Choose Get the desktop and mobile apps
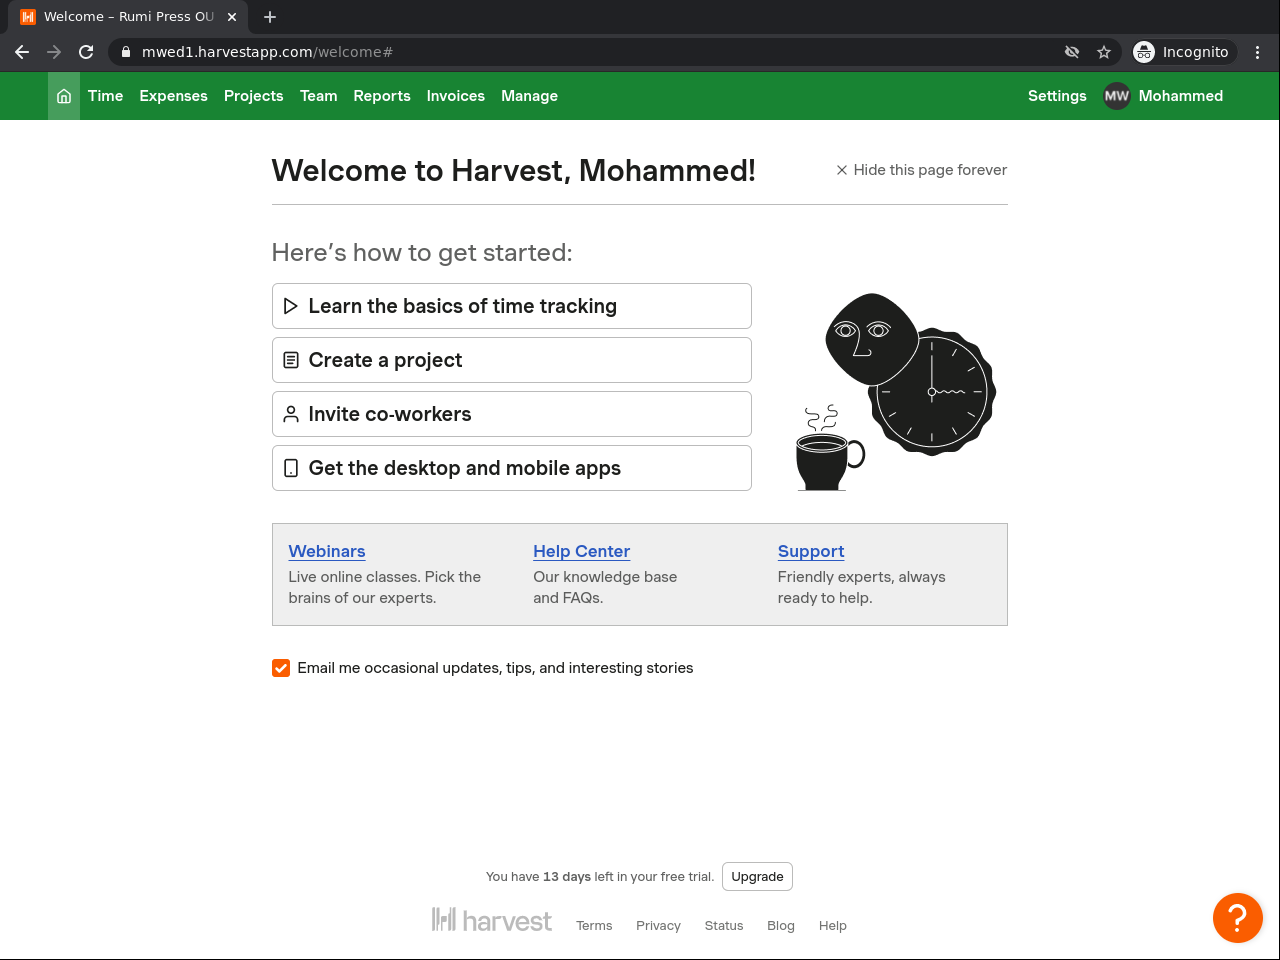The height and width of the screenshot is (960, 1280). click(512, 468)
